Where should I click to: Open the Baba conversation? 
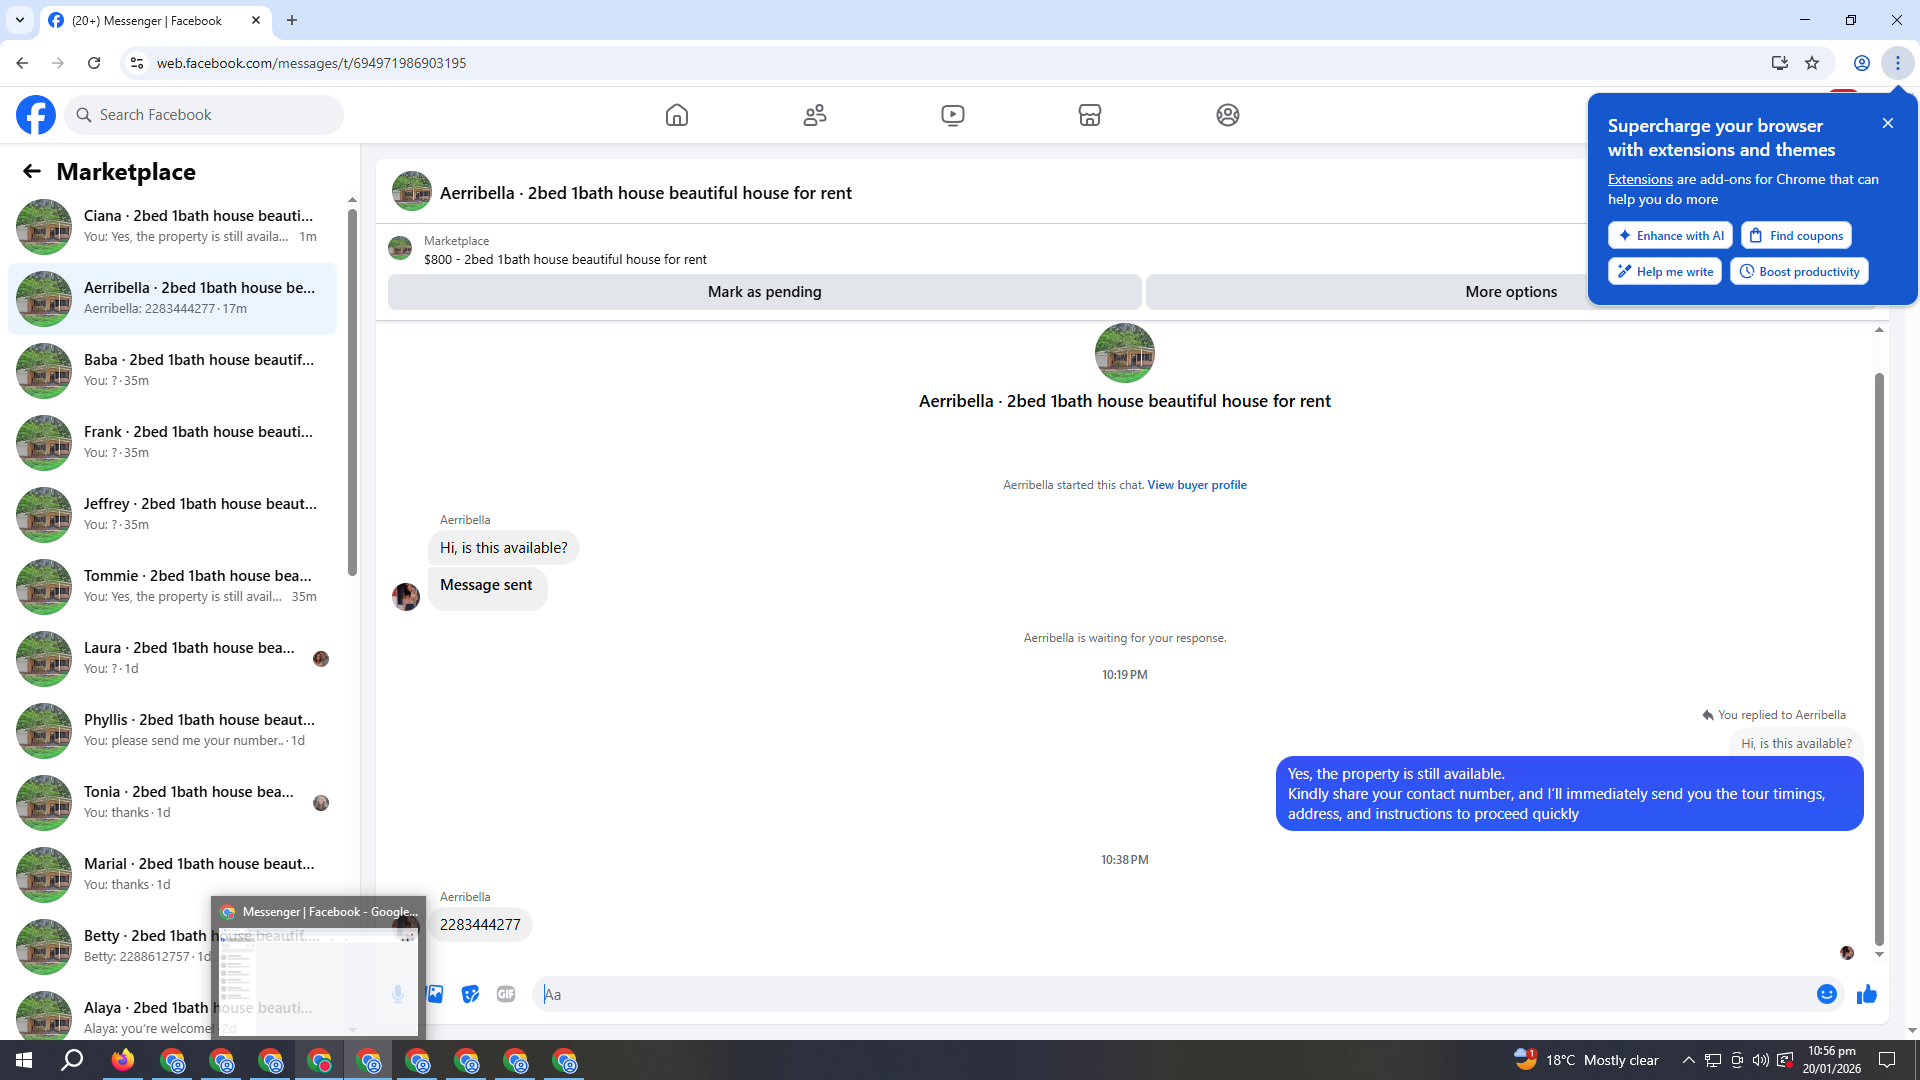172,371
